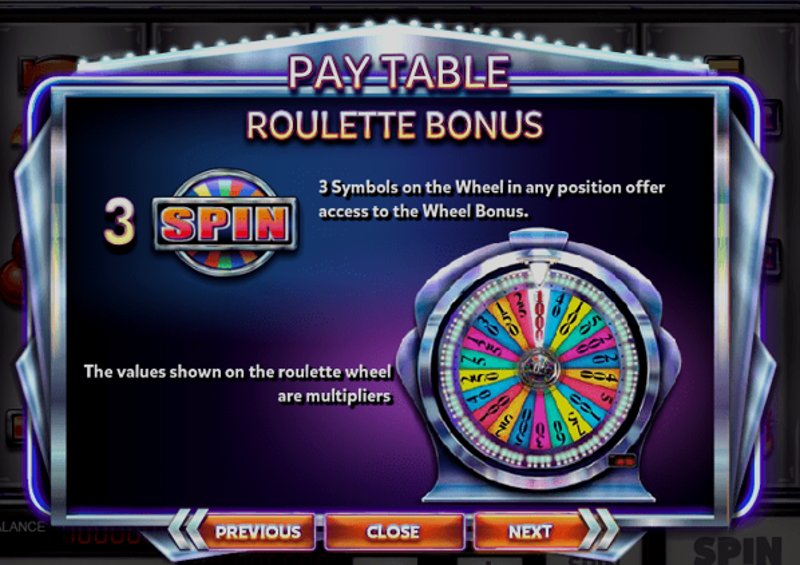
Task: Click the dimmed balance value display
Action: [x=102, y=535]
